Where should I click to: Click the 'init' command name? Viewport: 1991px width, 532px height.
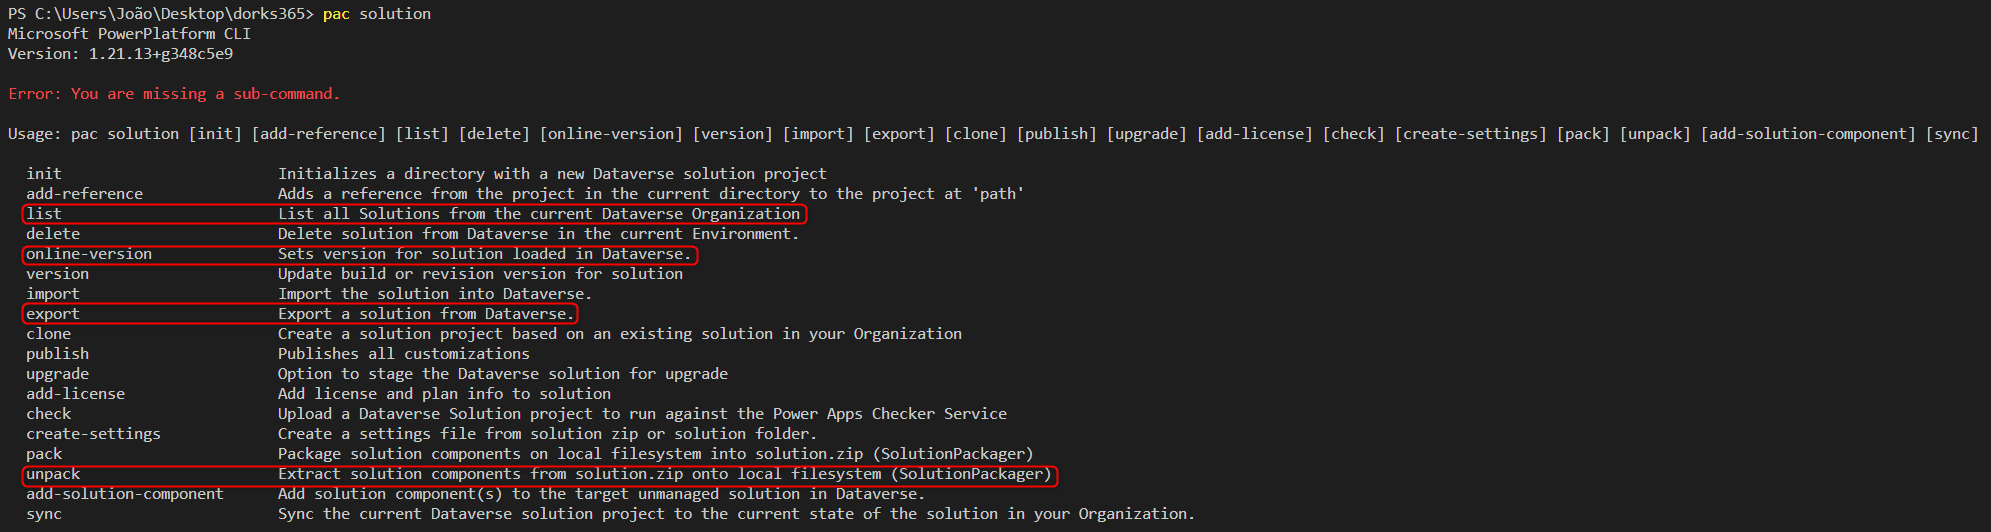pyautogui.click(x=44, y=174)
